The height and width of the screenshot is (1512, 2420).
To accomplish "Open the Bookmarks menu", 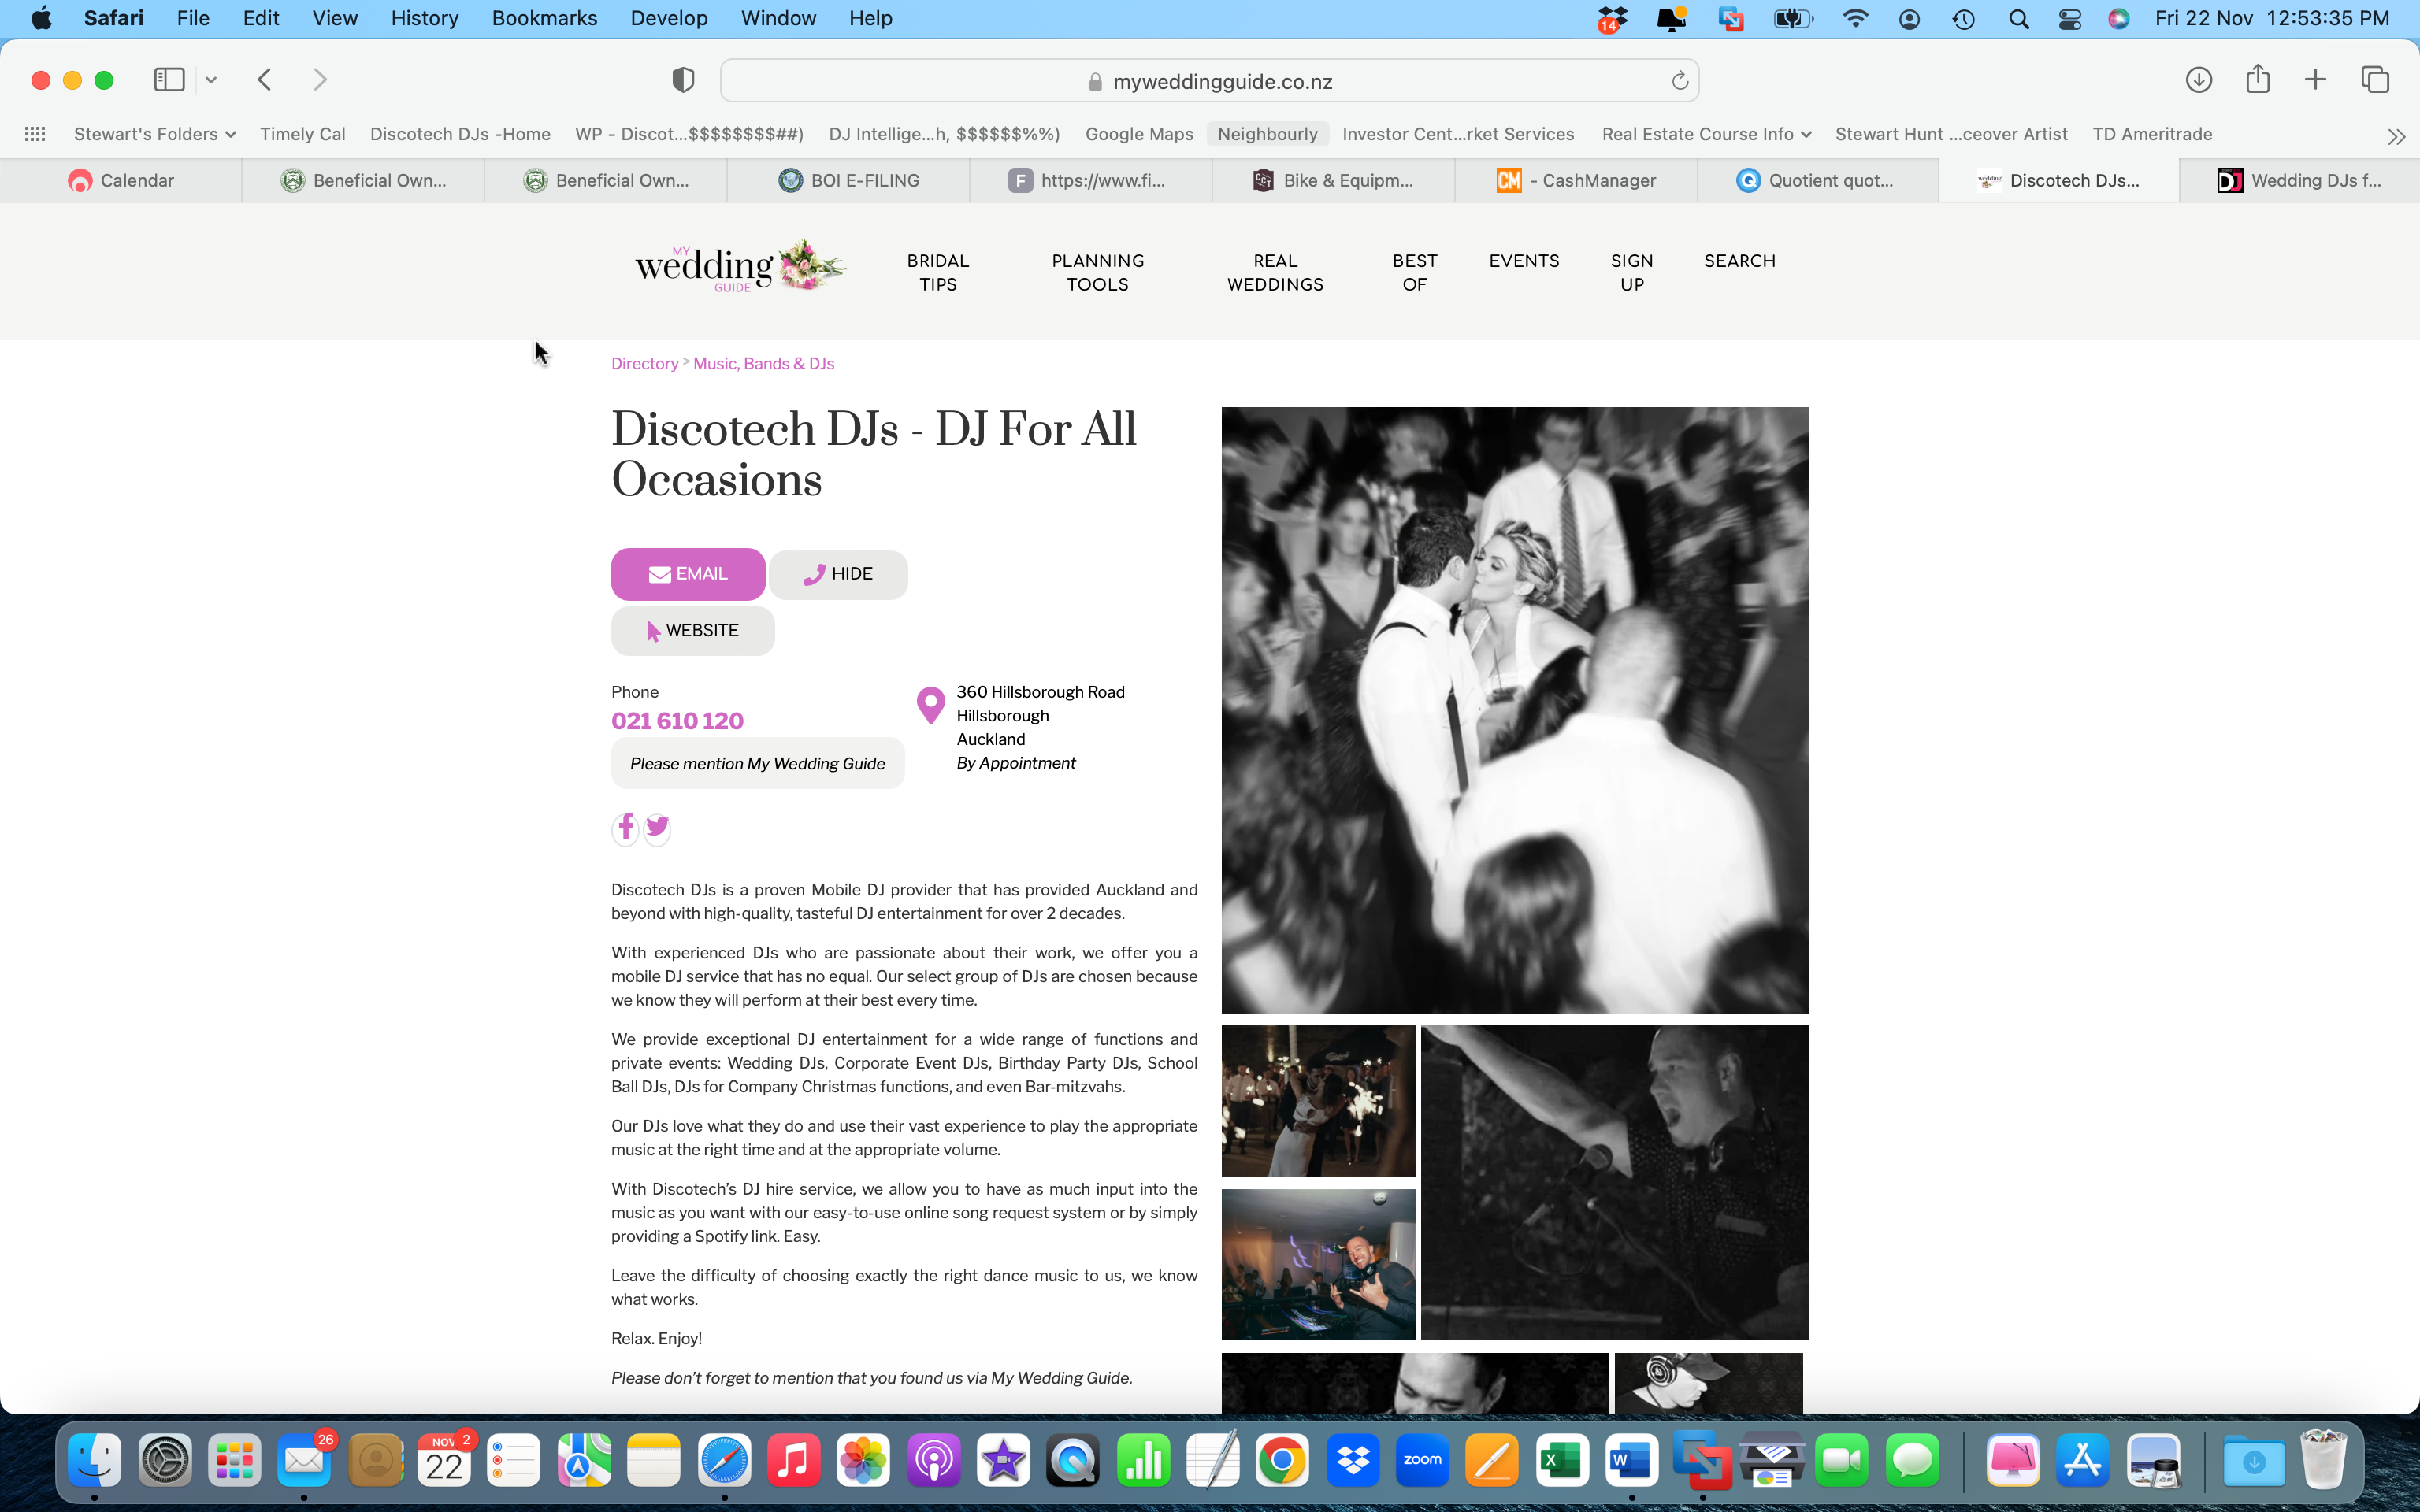I will click(544, 18).
